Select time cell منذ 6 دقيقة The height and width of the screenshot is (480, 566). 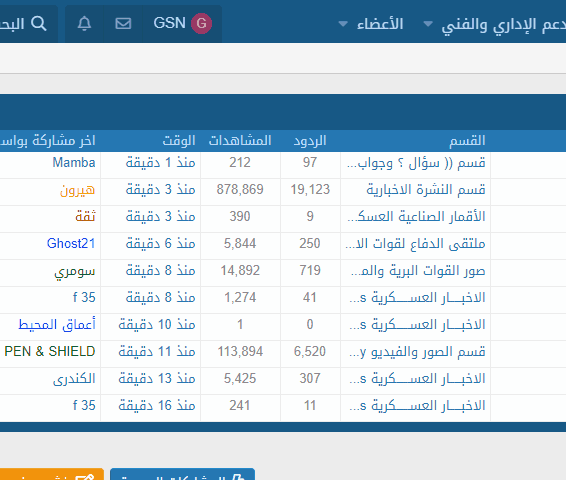coord(161,244)
